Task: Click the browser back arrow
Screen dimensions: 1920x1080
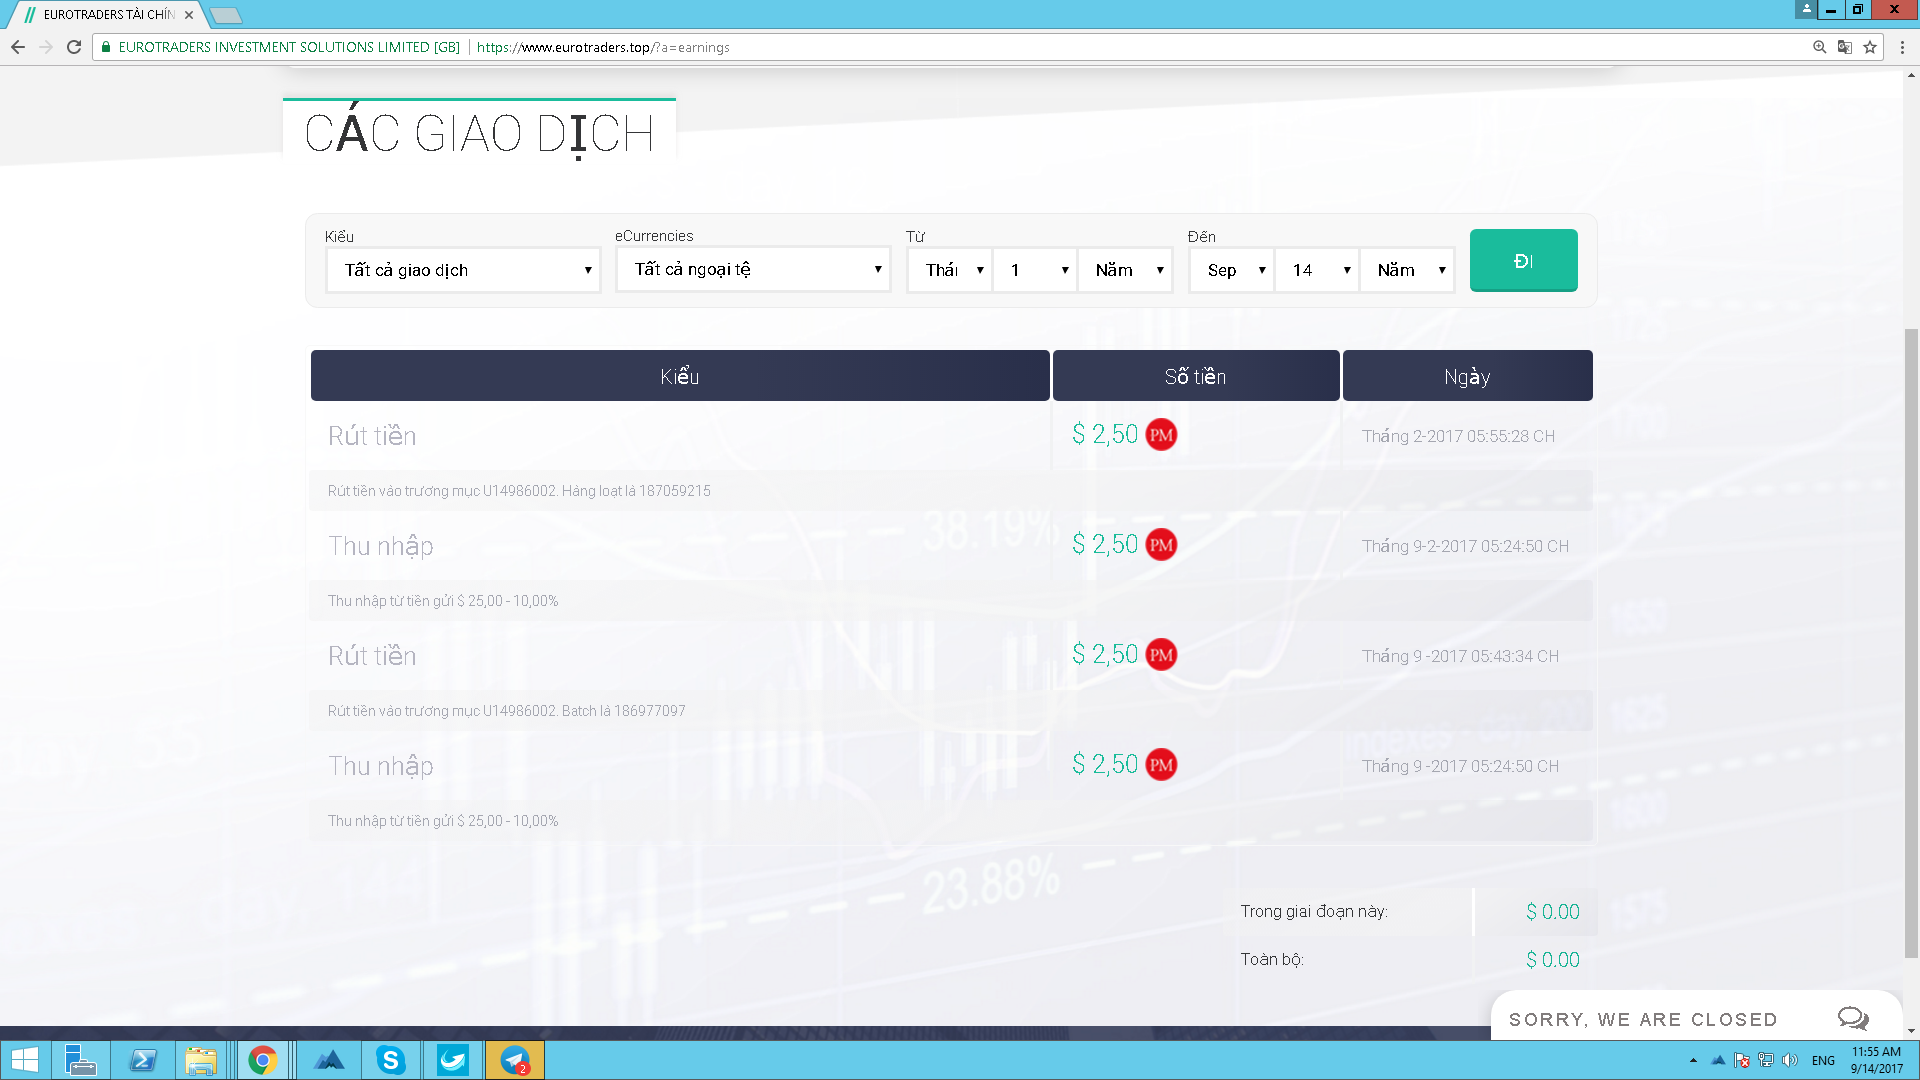Action: (x=18, y=47)
